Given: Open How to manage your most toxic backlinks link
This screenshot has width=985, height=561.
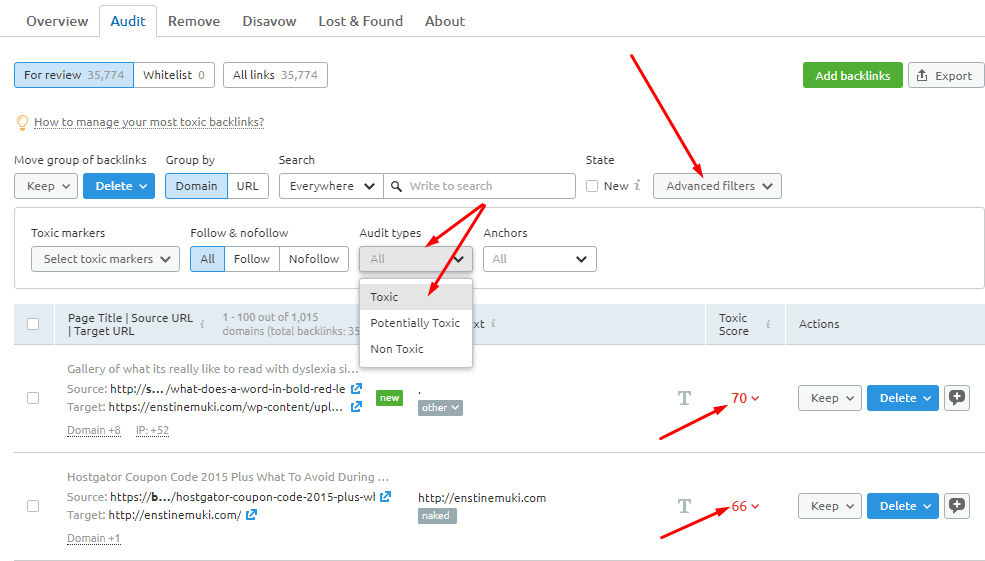Looking at the screenshot, I should (x=149, y=122).
